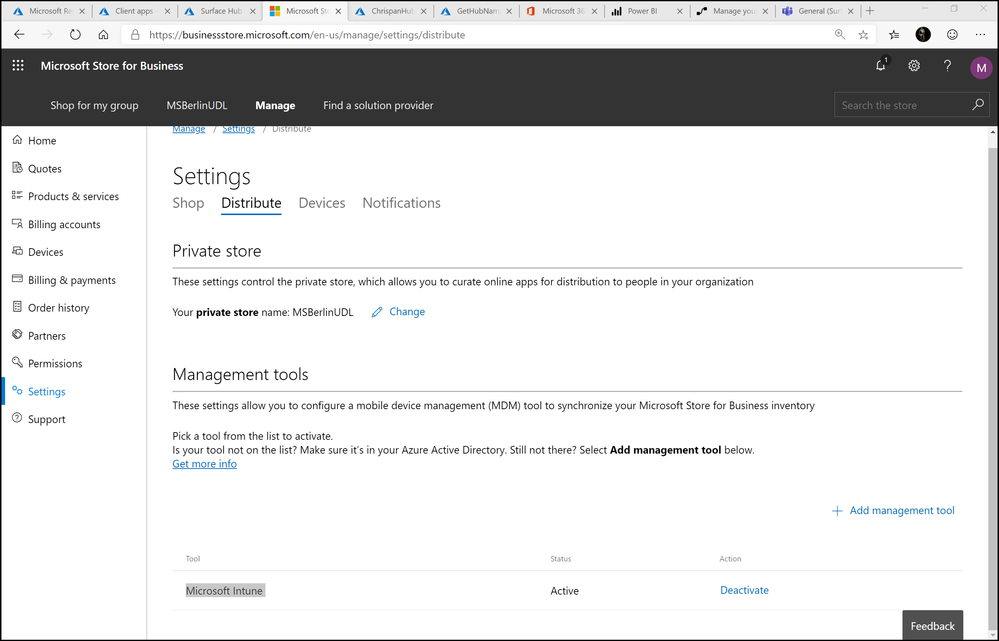This screenshot has height=641, width=999.
Task: Open Order history in the sidebar
Action: pyautogui.click(x=50, y=308)
